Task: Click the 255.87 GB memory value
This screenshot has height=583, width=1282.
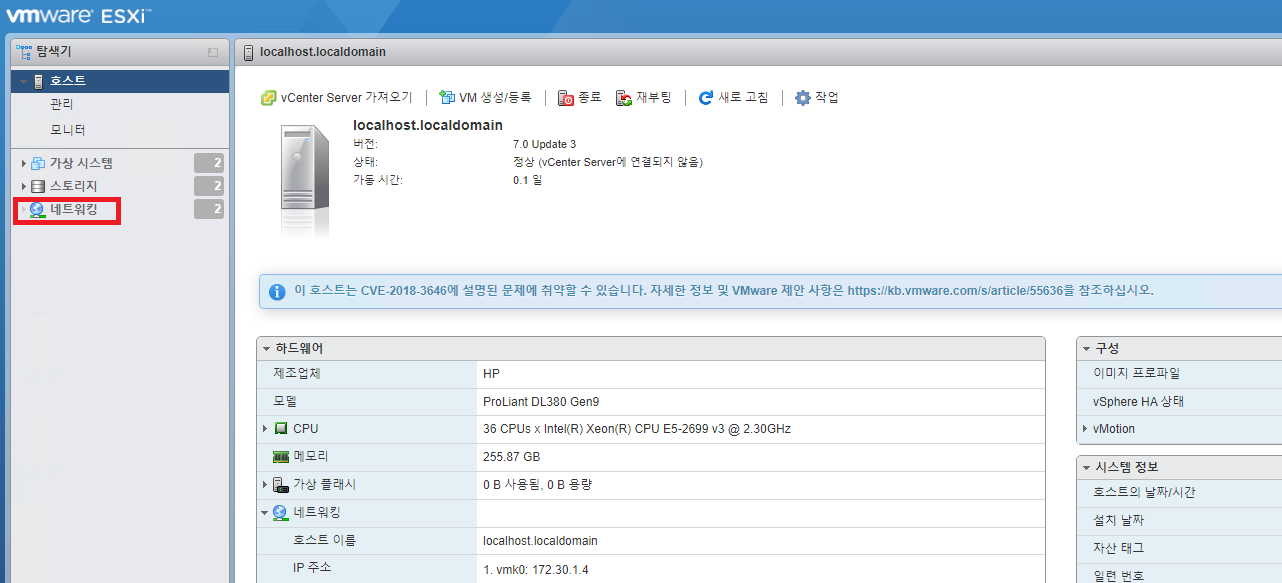Action: (511, 457)
